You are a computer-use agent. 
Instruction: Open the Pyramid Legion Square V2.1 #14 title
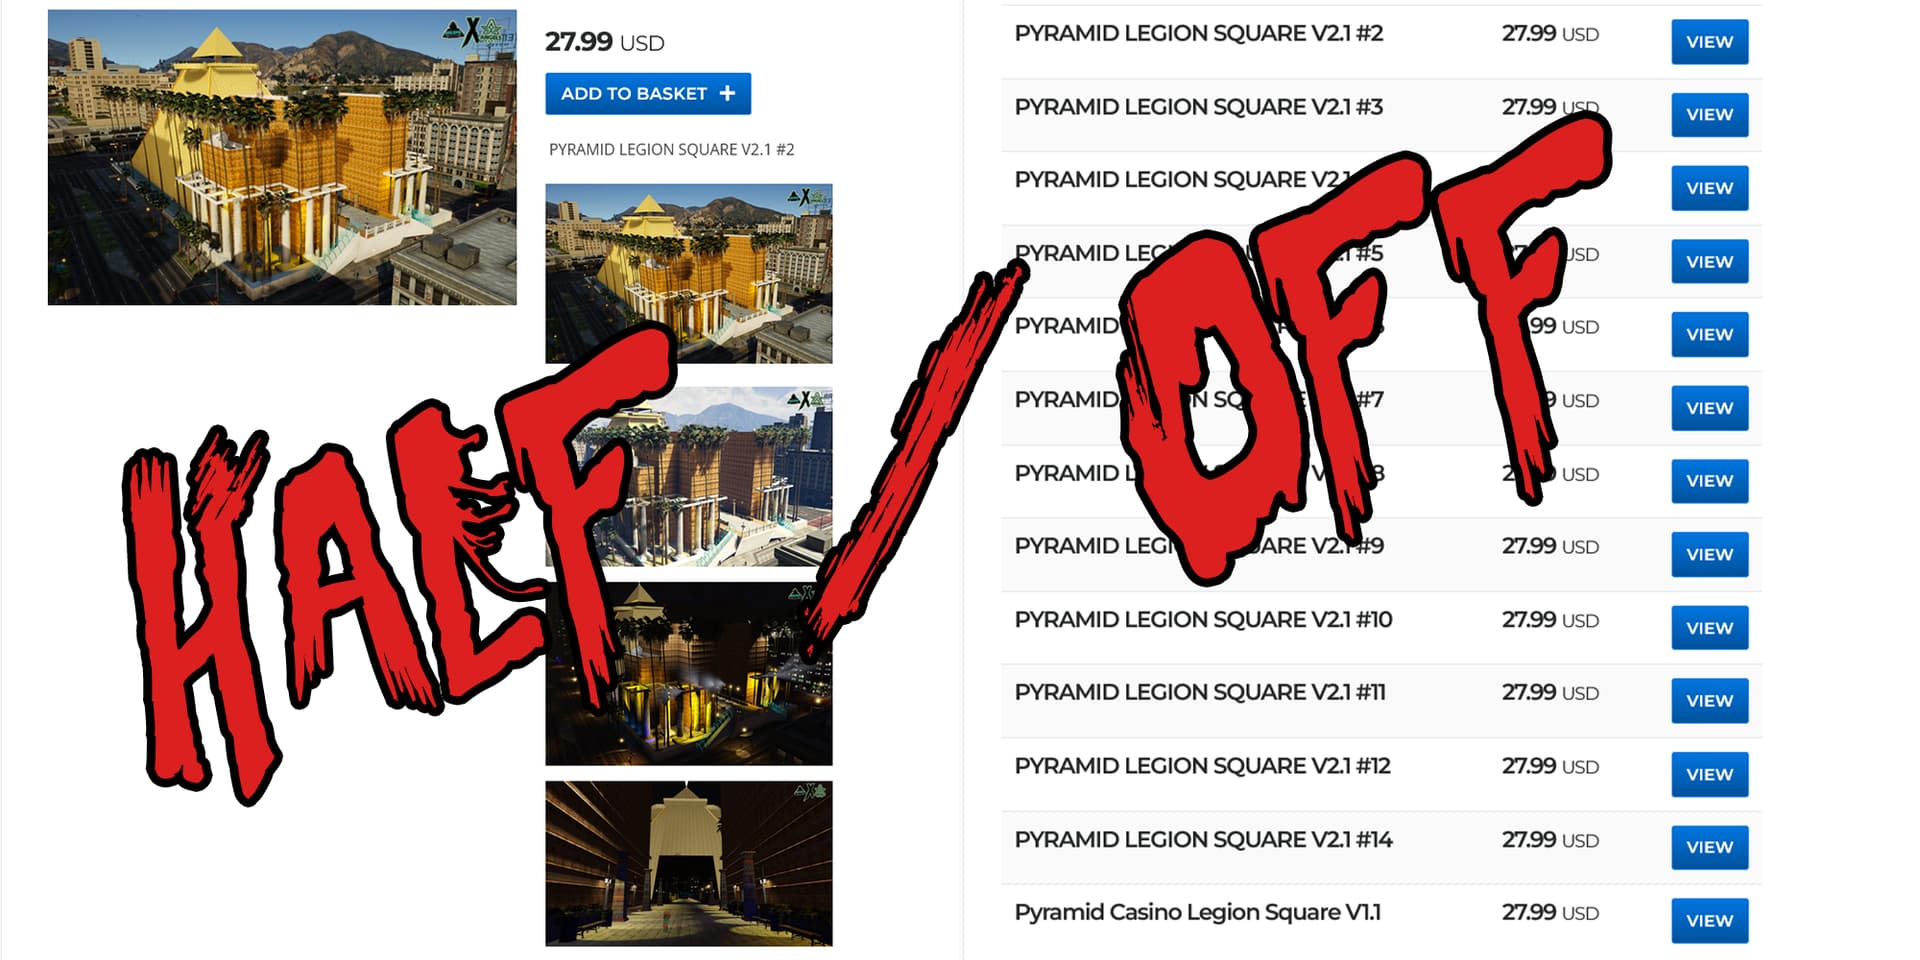[x=1203, y=840]
